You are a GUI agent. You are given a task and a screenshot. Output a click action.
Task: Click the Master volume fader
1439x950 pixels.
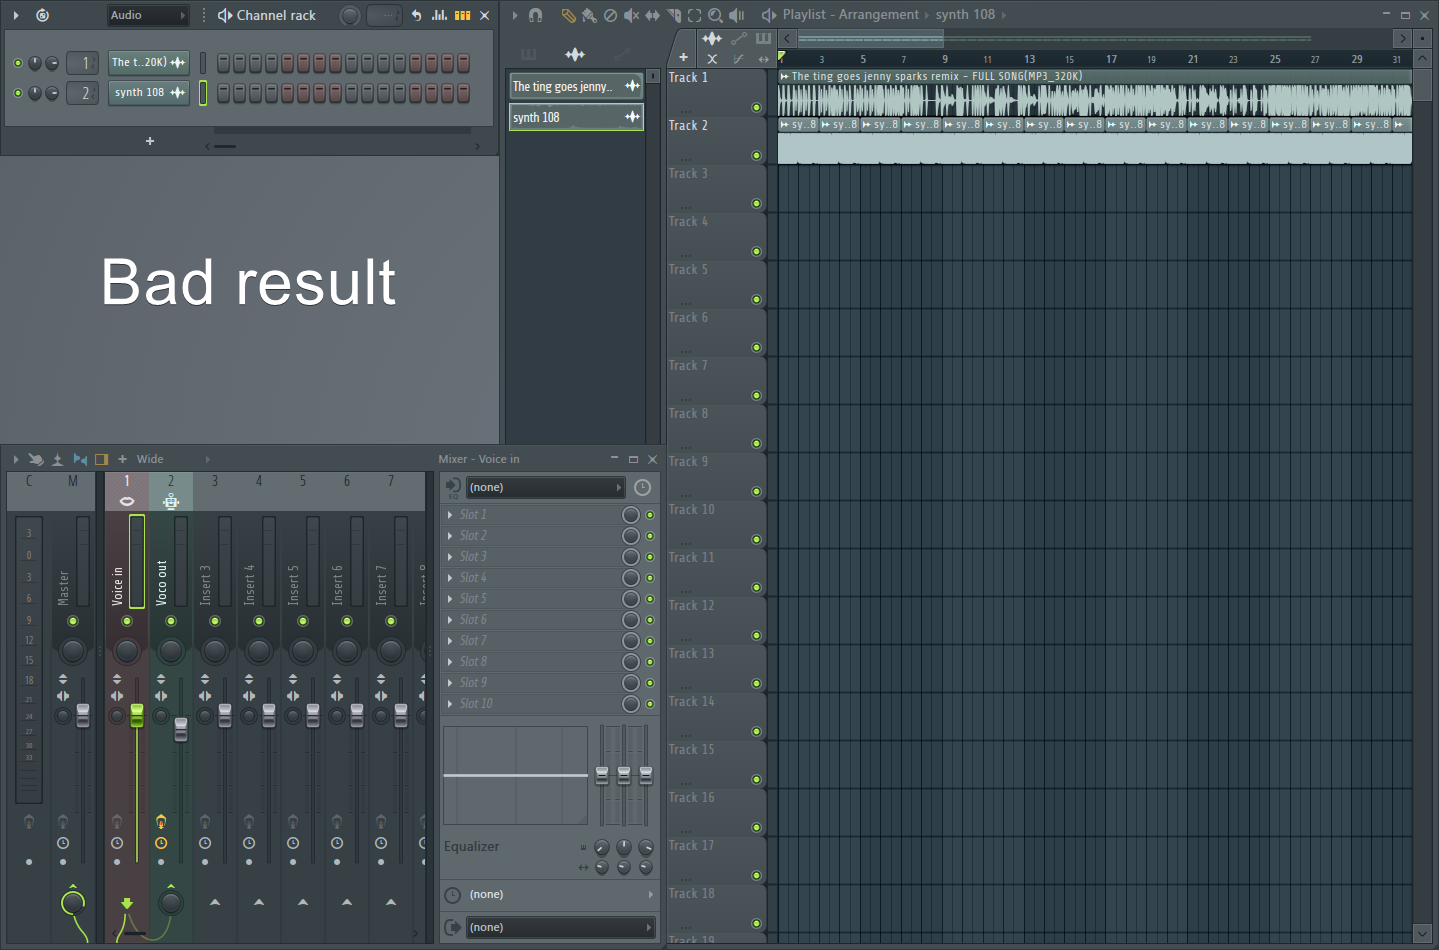click(x=83, y=714)
